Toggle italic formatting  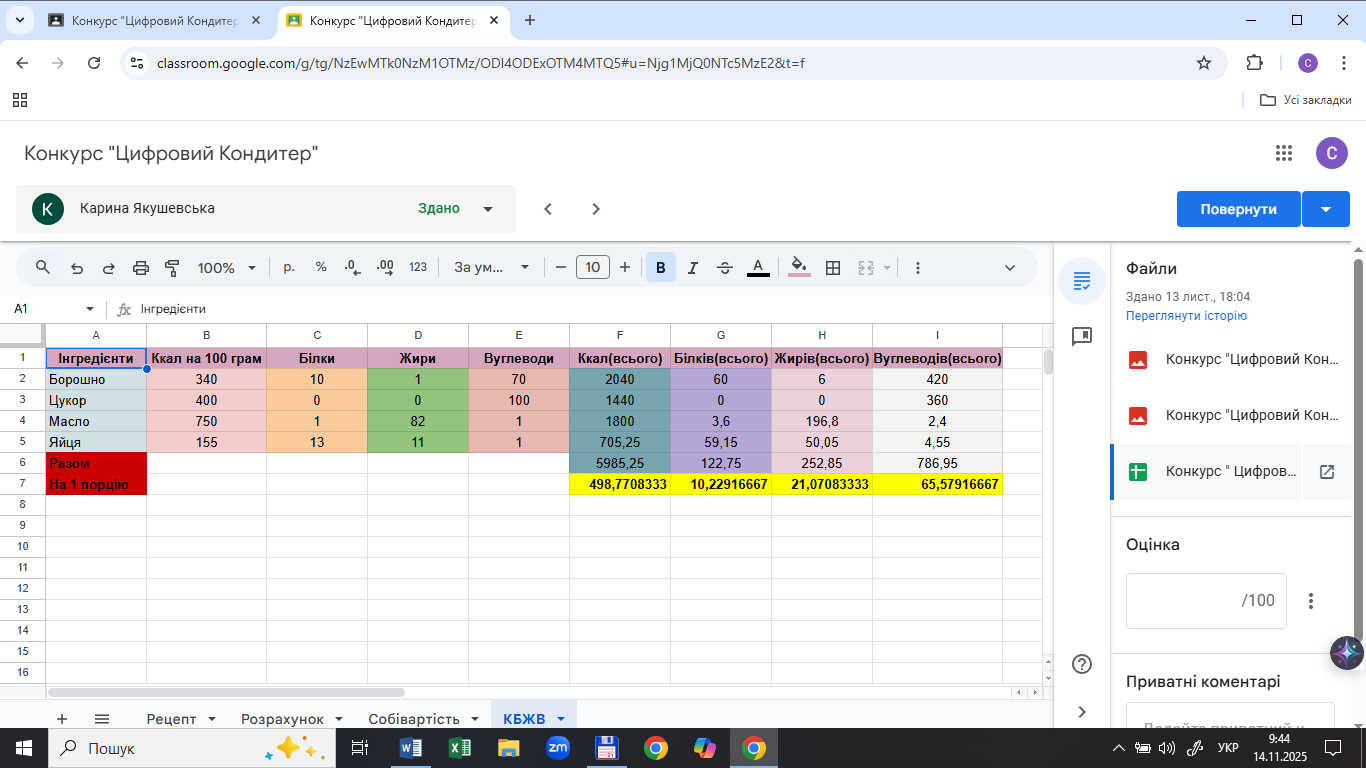pos(692,268)
